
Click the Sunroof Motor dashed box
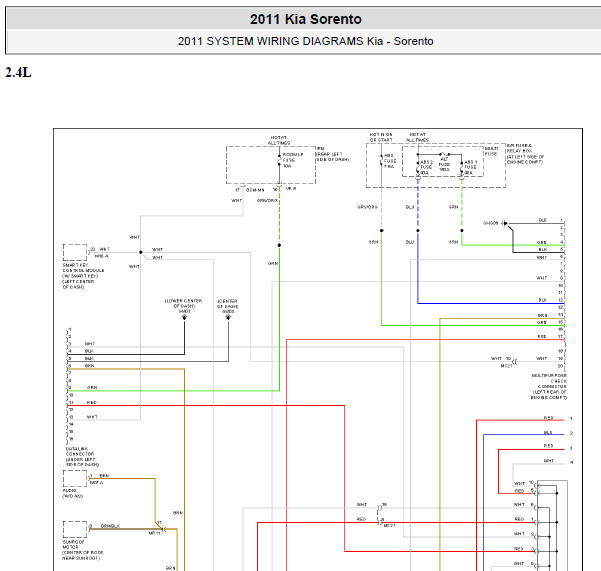click(75, 529)
